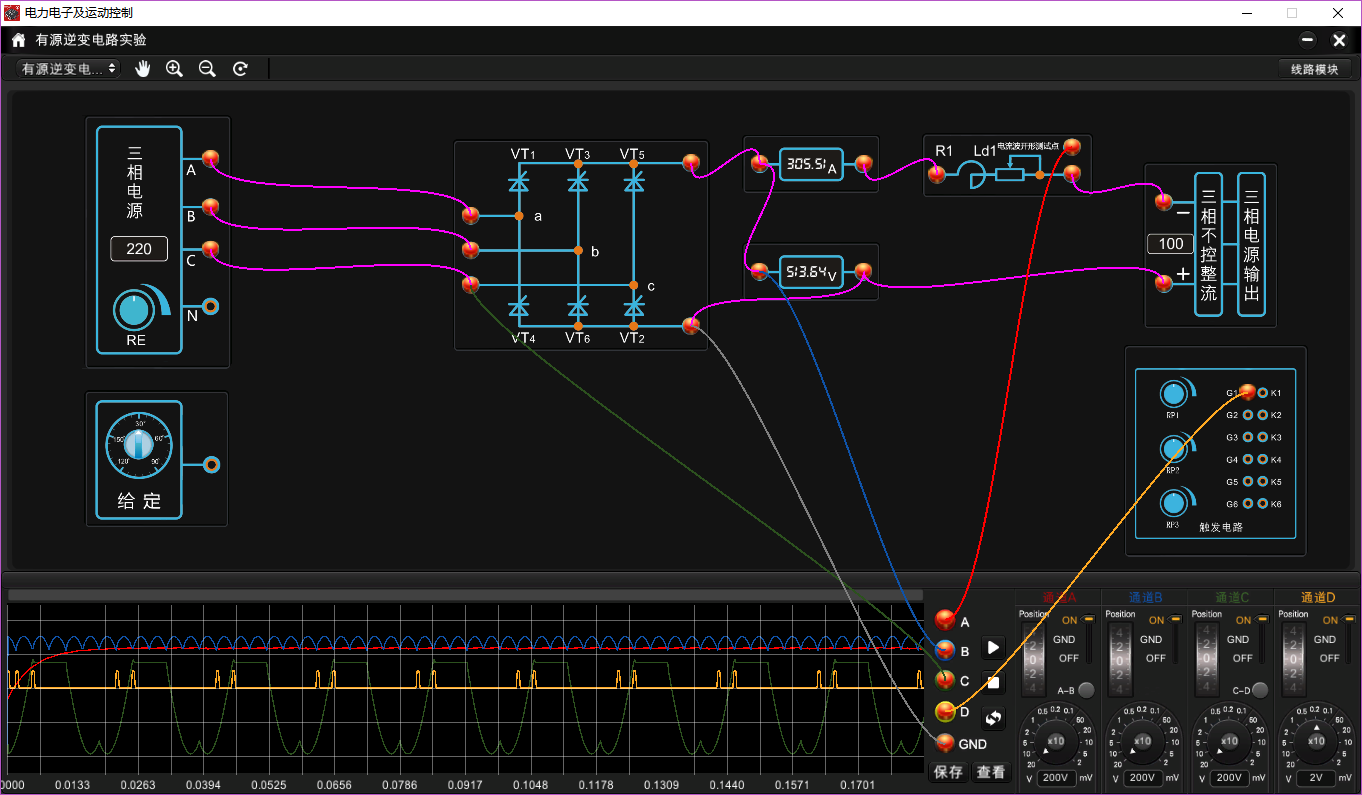This screenshot has height=795, width=1362.
Task: Click the 220 voltage value field
Action: [x=139, y=249]
